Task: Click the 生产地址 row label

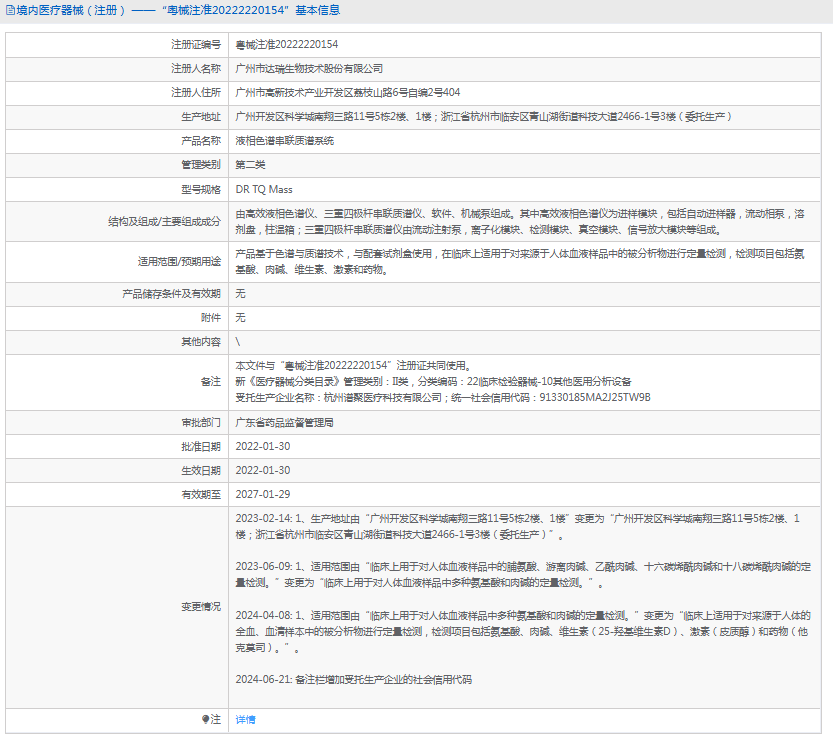Action: click(x=201, y=116)
